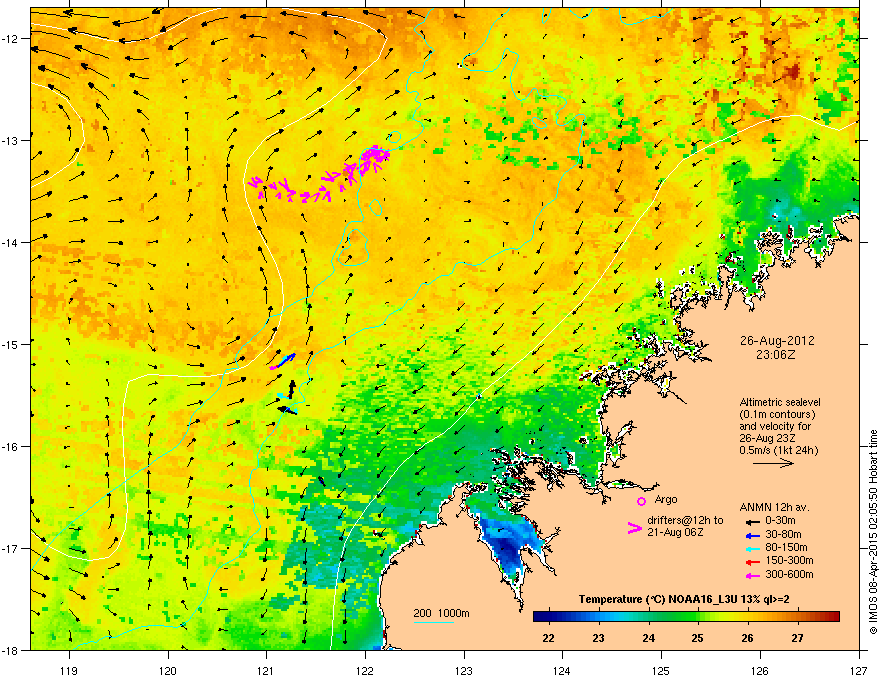Click the temperature colorbar green section near 24
880x680 pixels.
(x=649, y=616)
